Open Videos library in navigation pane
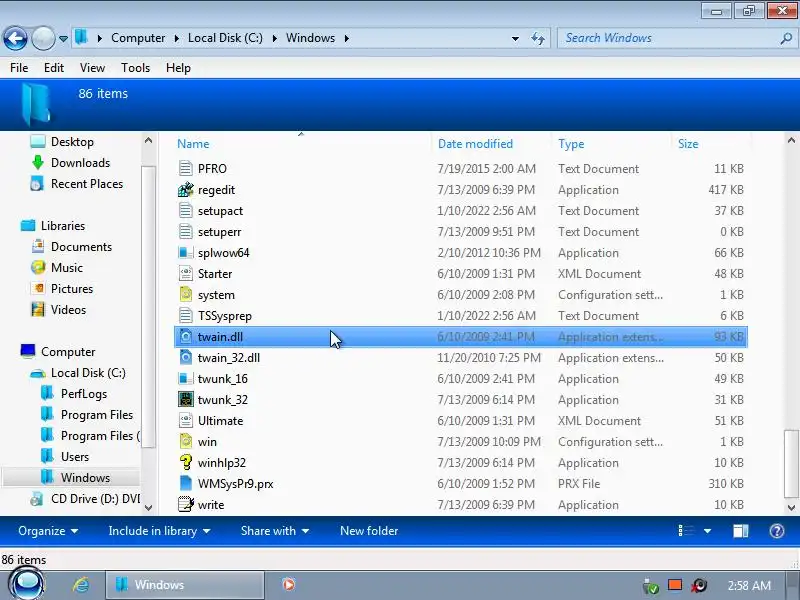Viewport: 800px width, 600px height. tap(68, 310)
